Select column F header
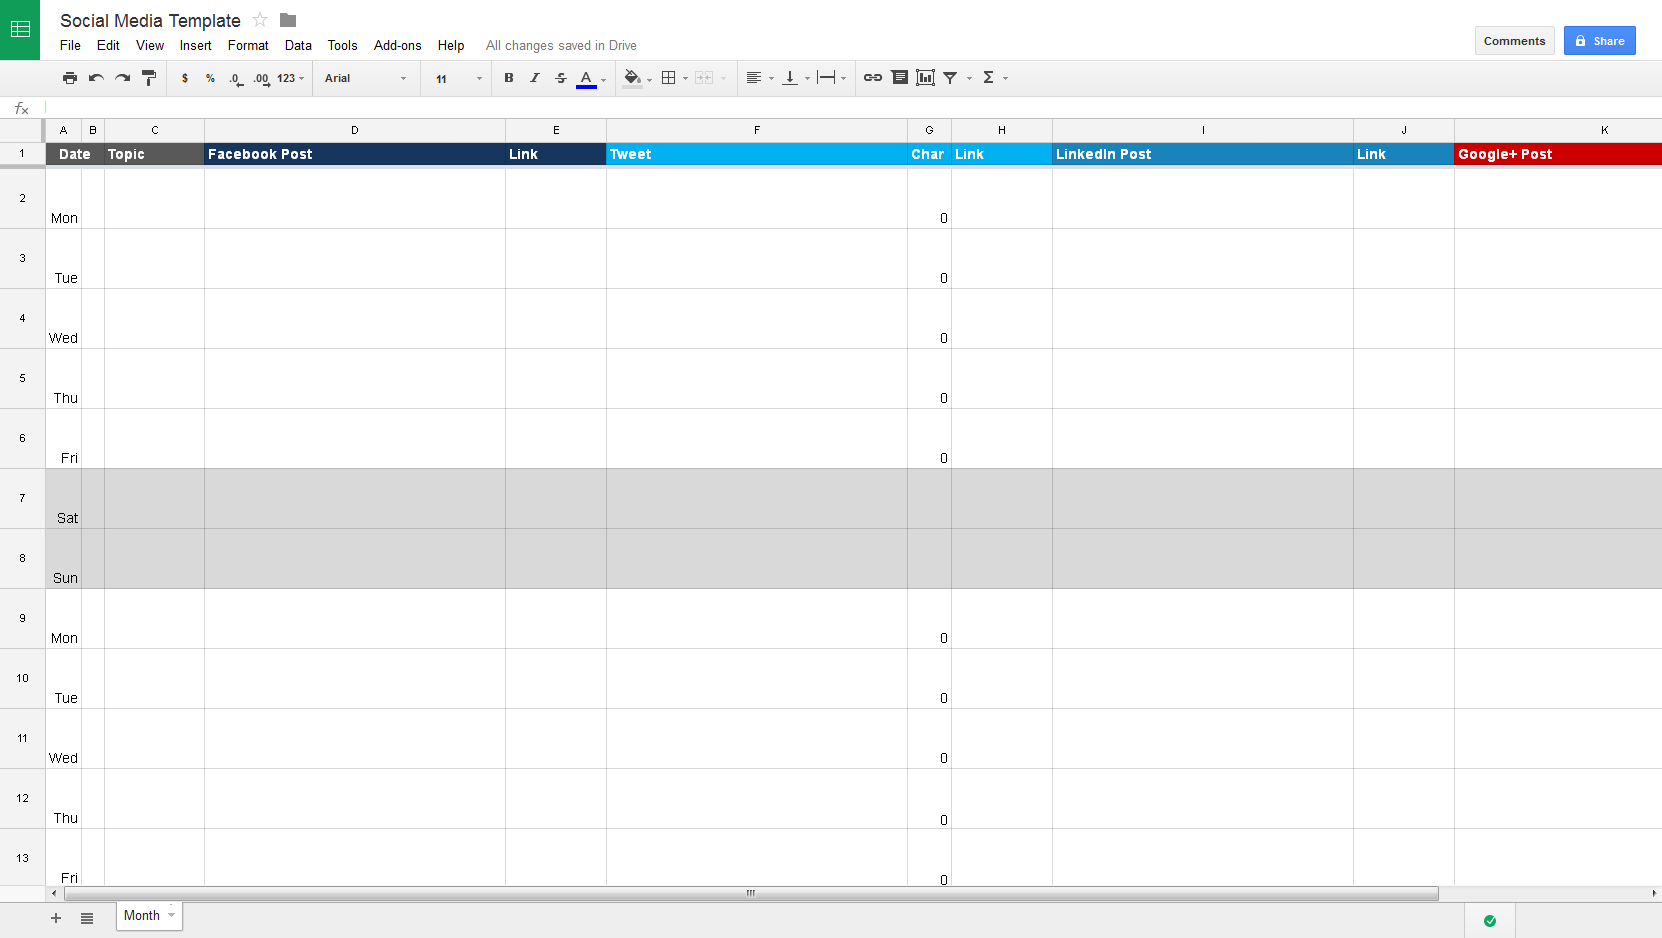Screen dimensions: 1662x938 757,130
